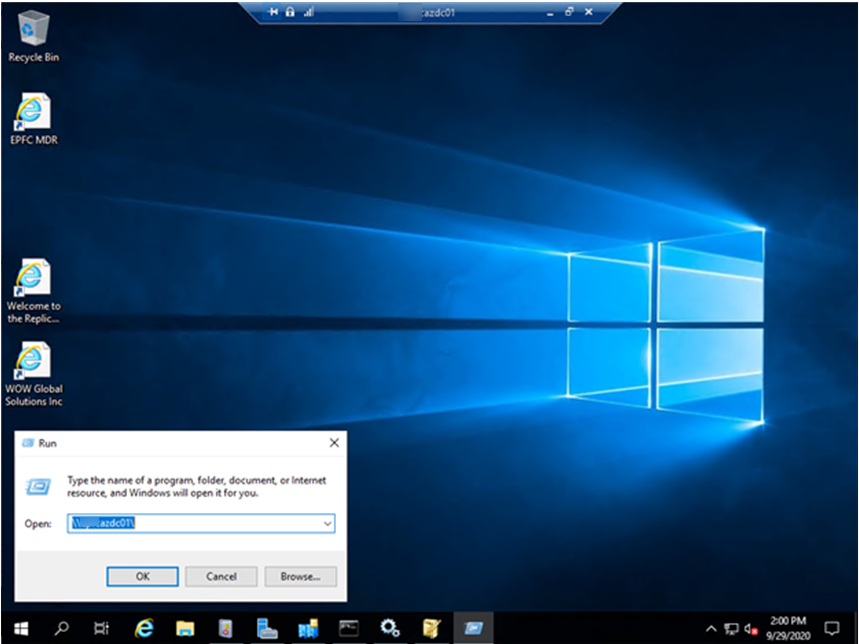Click the lock icon on connection bar
Image resolution: width=859 pixels, height=644 pixels.
point(290,12)
